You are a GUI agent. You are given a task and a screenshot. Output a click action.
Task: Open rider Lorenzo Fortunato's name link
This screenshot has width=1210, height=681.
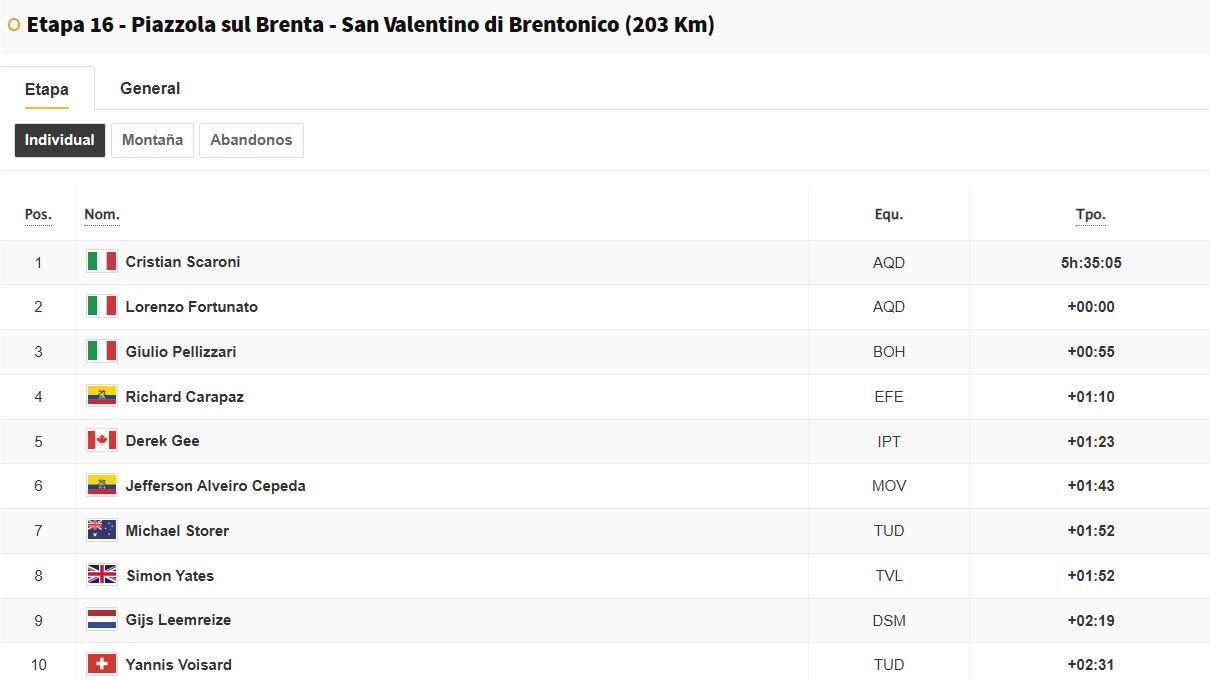191,307
